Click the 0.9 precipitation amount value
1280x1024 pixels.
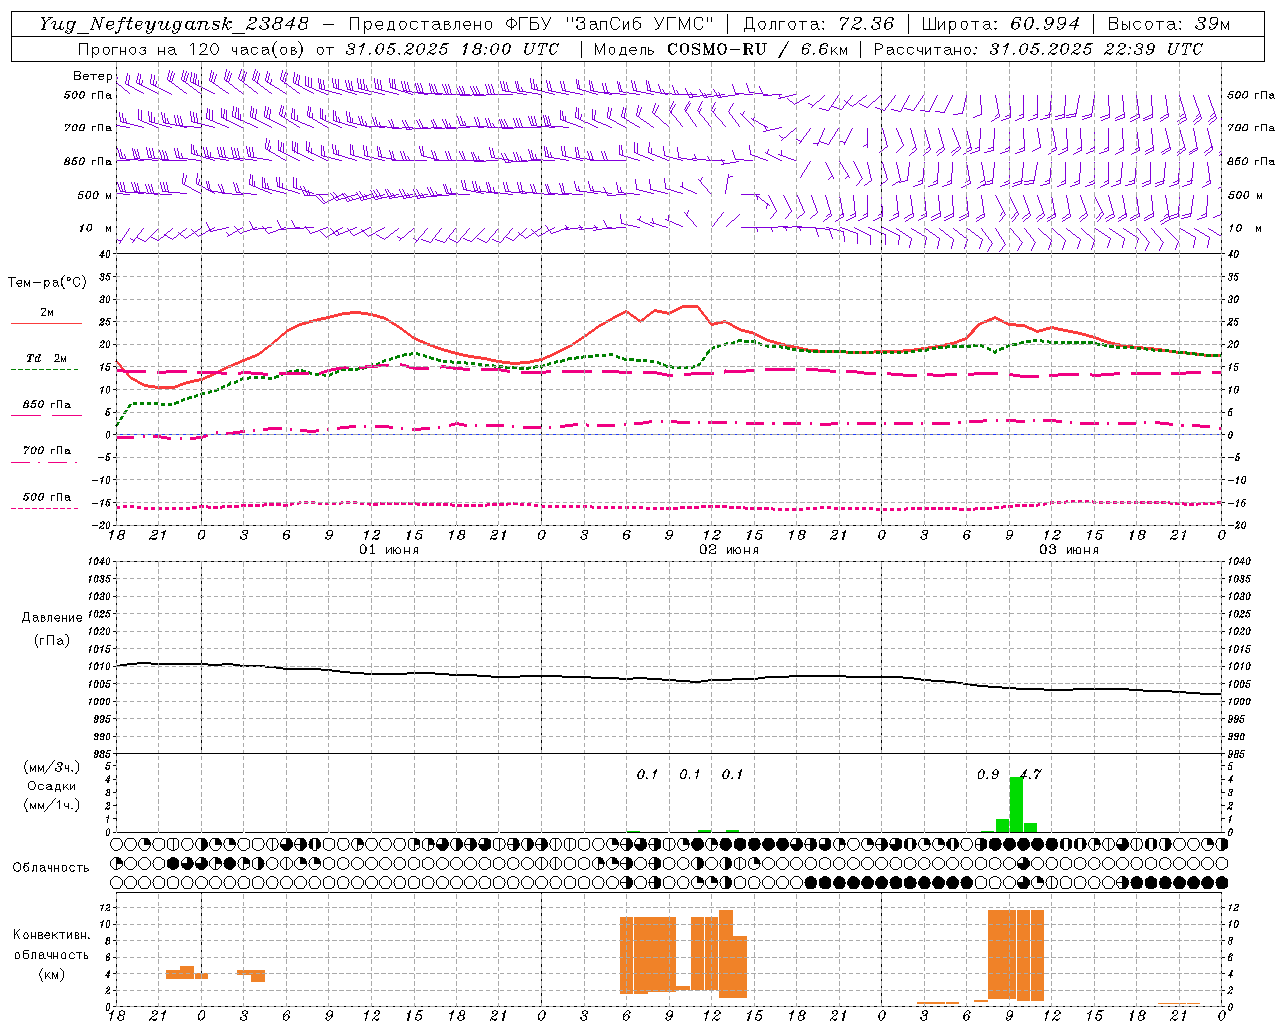[x=988, y=774]
